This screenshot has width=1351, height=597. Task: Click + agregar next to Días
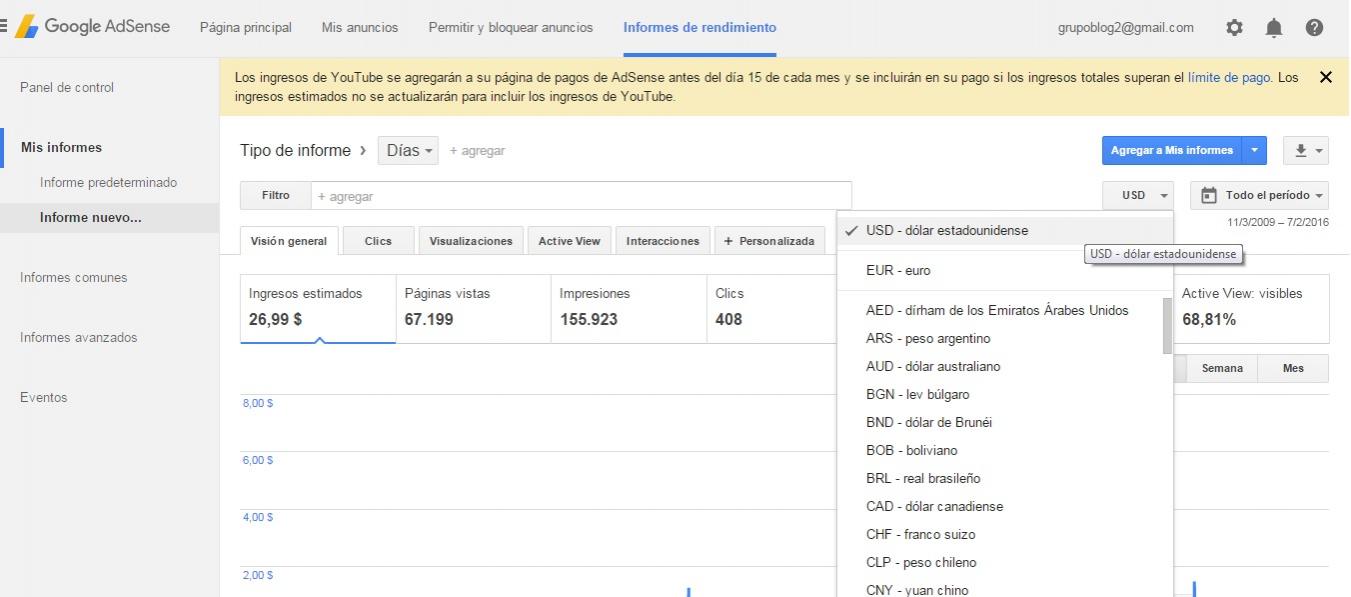pyautogui.click(x=477, y=151)
